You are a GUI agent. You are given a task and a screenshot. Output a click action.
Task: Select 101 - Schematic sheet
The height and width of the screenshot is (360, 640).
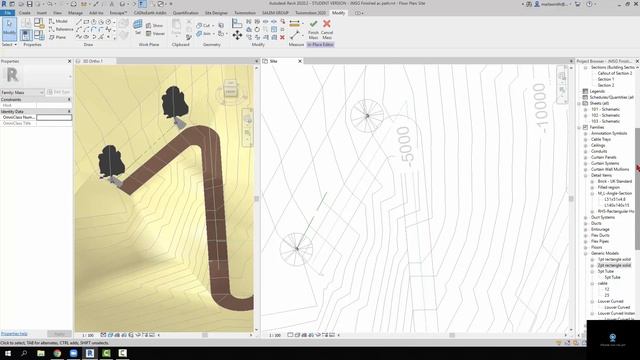[605, 109]
